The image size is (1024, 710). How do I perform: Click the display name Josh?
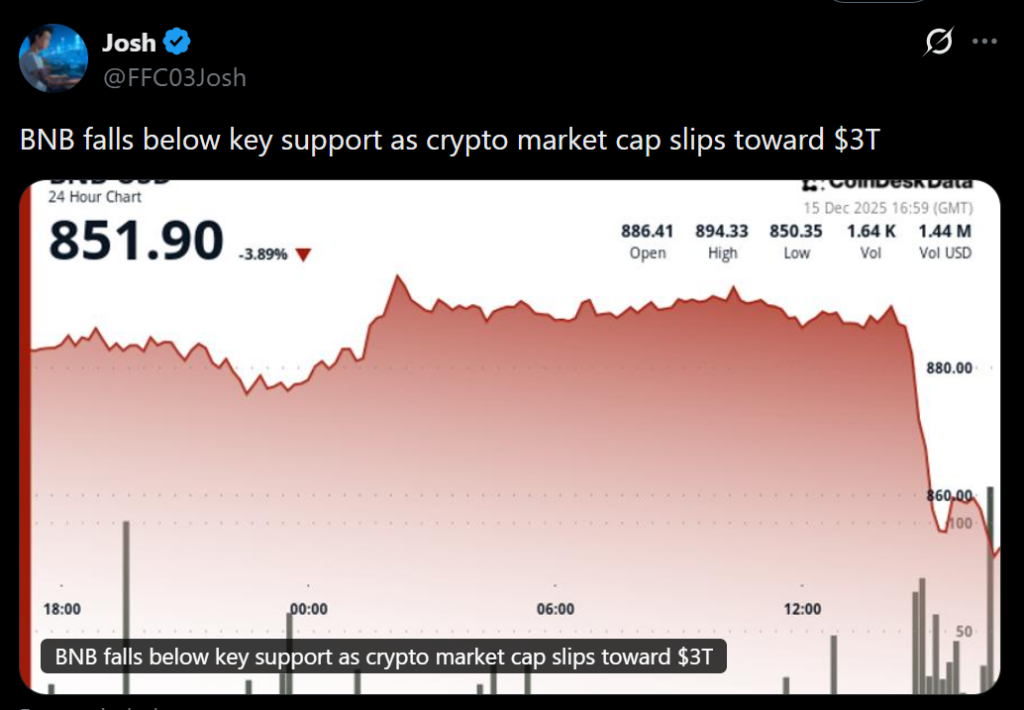coord(128,43)
